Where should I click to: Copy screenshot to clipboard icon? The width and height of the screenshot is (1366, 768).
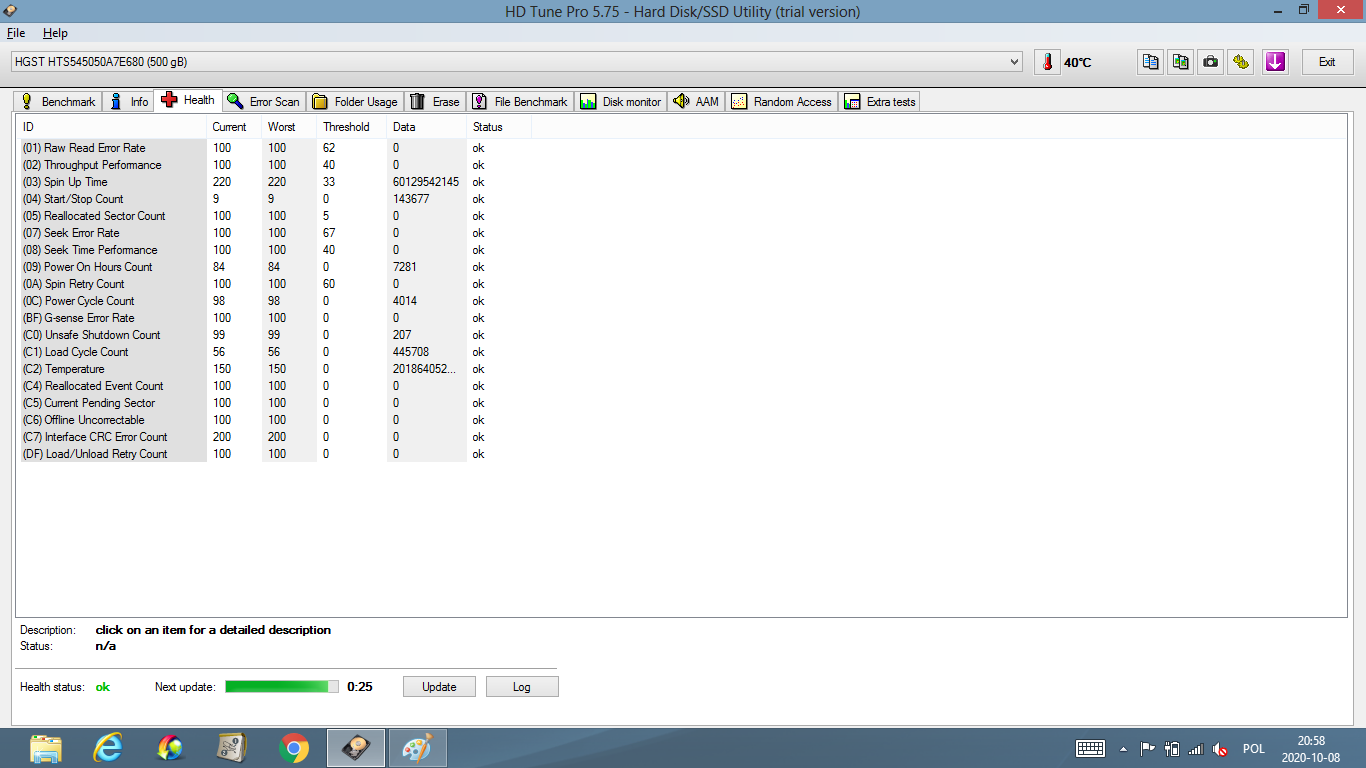1181,62
